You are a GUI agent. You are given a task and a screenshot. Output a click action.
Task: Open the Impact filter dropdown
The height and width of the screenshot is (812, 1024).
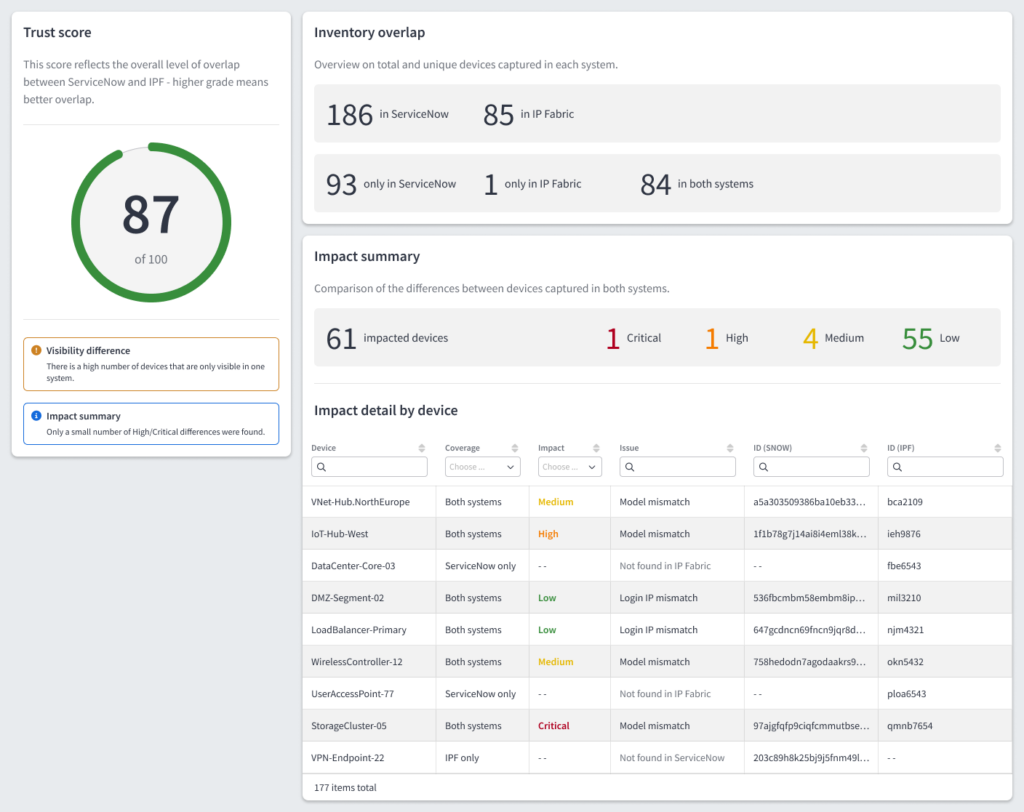[569, 467]
